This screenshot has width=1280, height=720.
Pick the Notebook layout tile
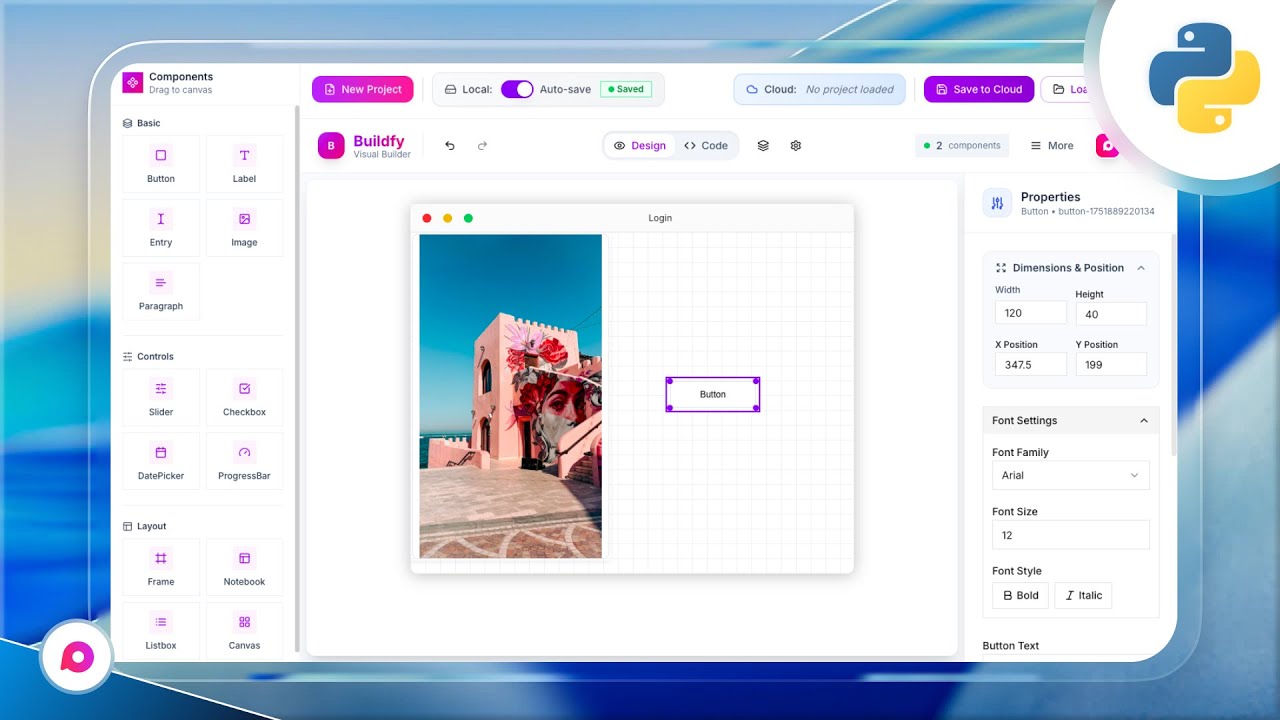point(244,567)
